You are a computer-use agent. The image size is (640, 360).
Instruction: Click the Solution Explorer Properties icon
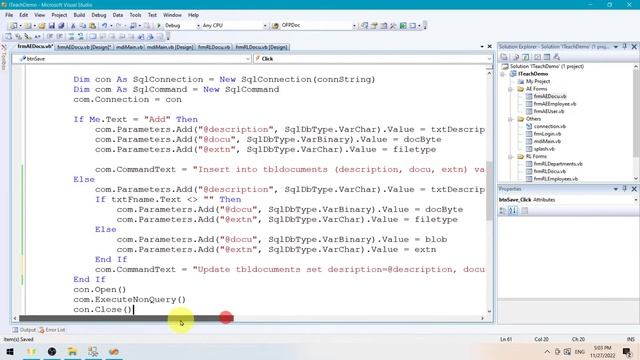tap(504, 57)
